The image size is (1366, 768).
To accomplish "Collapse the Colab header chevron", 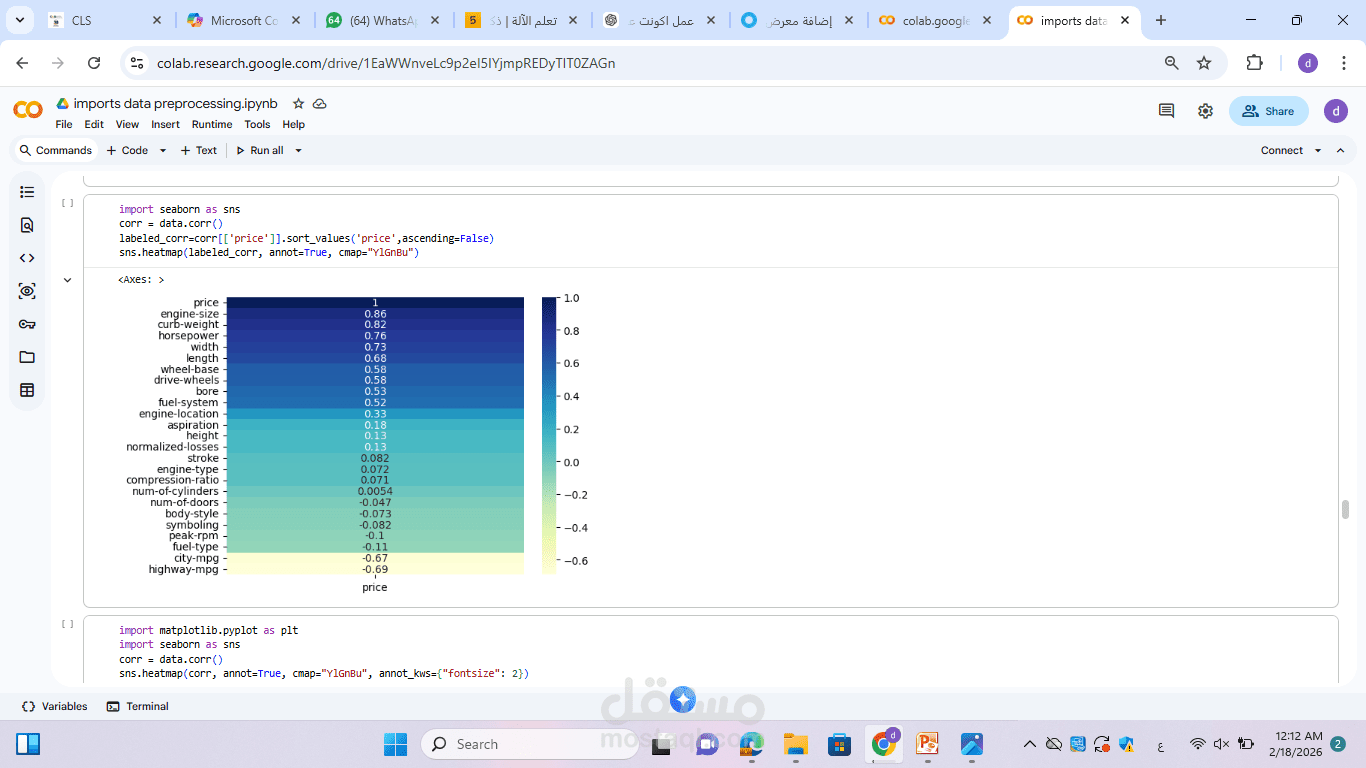I will click(x=1341, y=151).
